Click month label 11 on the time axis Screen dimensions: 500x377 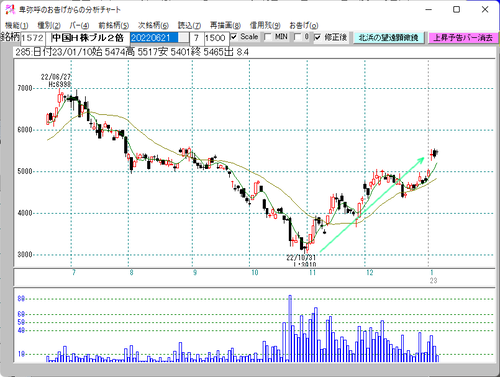point(312,273)
